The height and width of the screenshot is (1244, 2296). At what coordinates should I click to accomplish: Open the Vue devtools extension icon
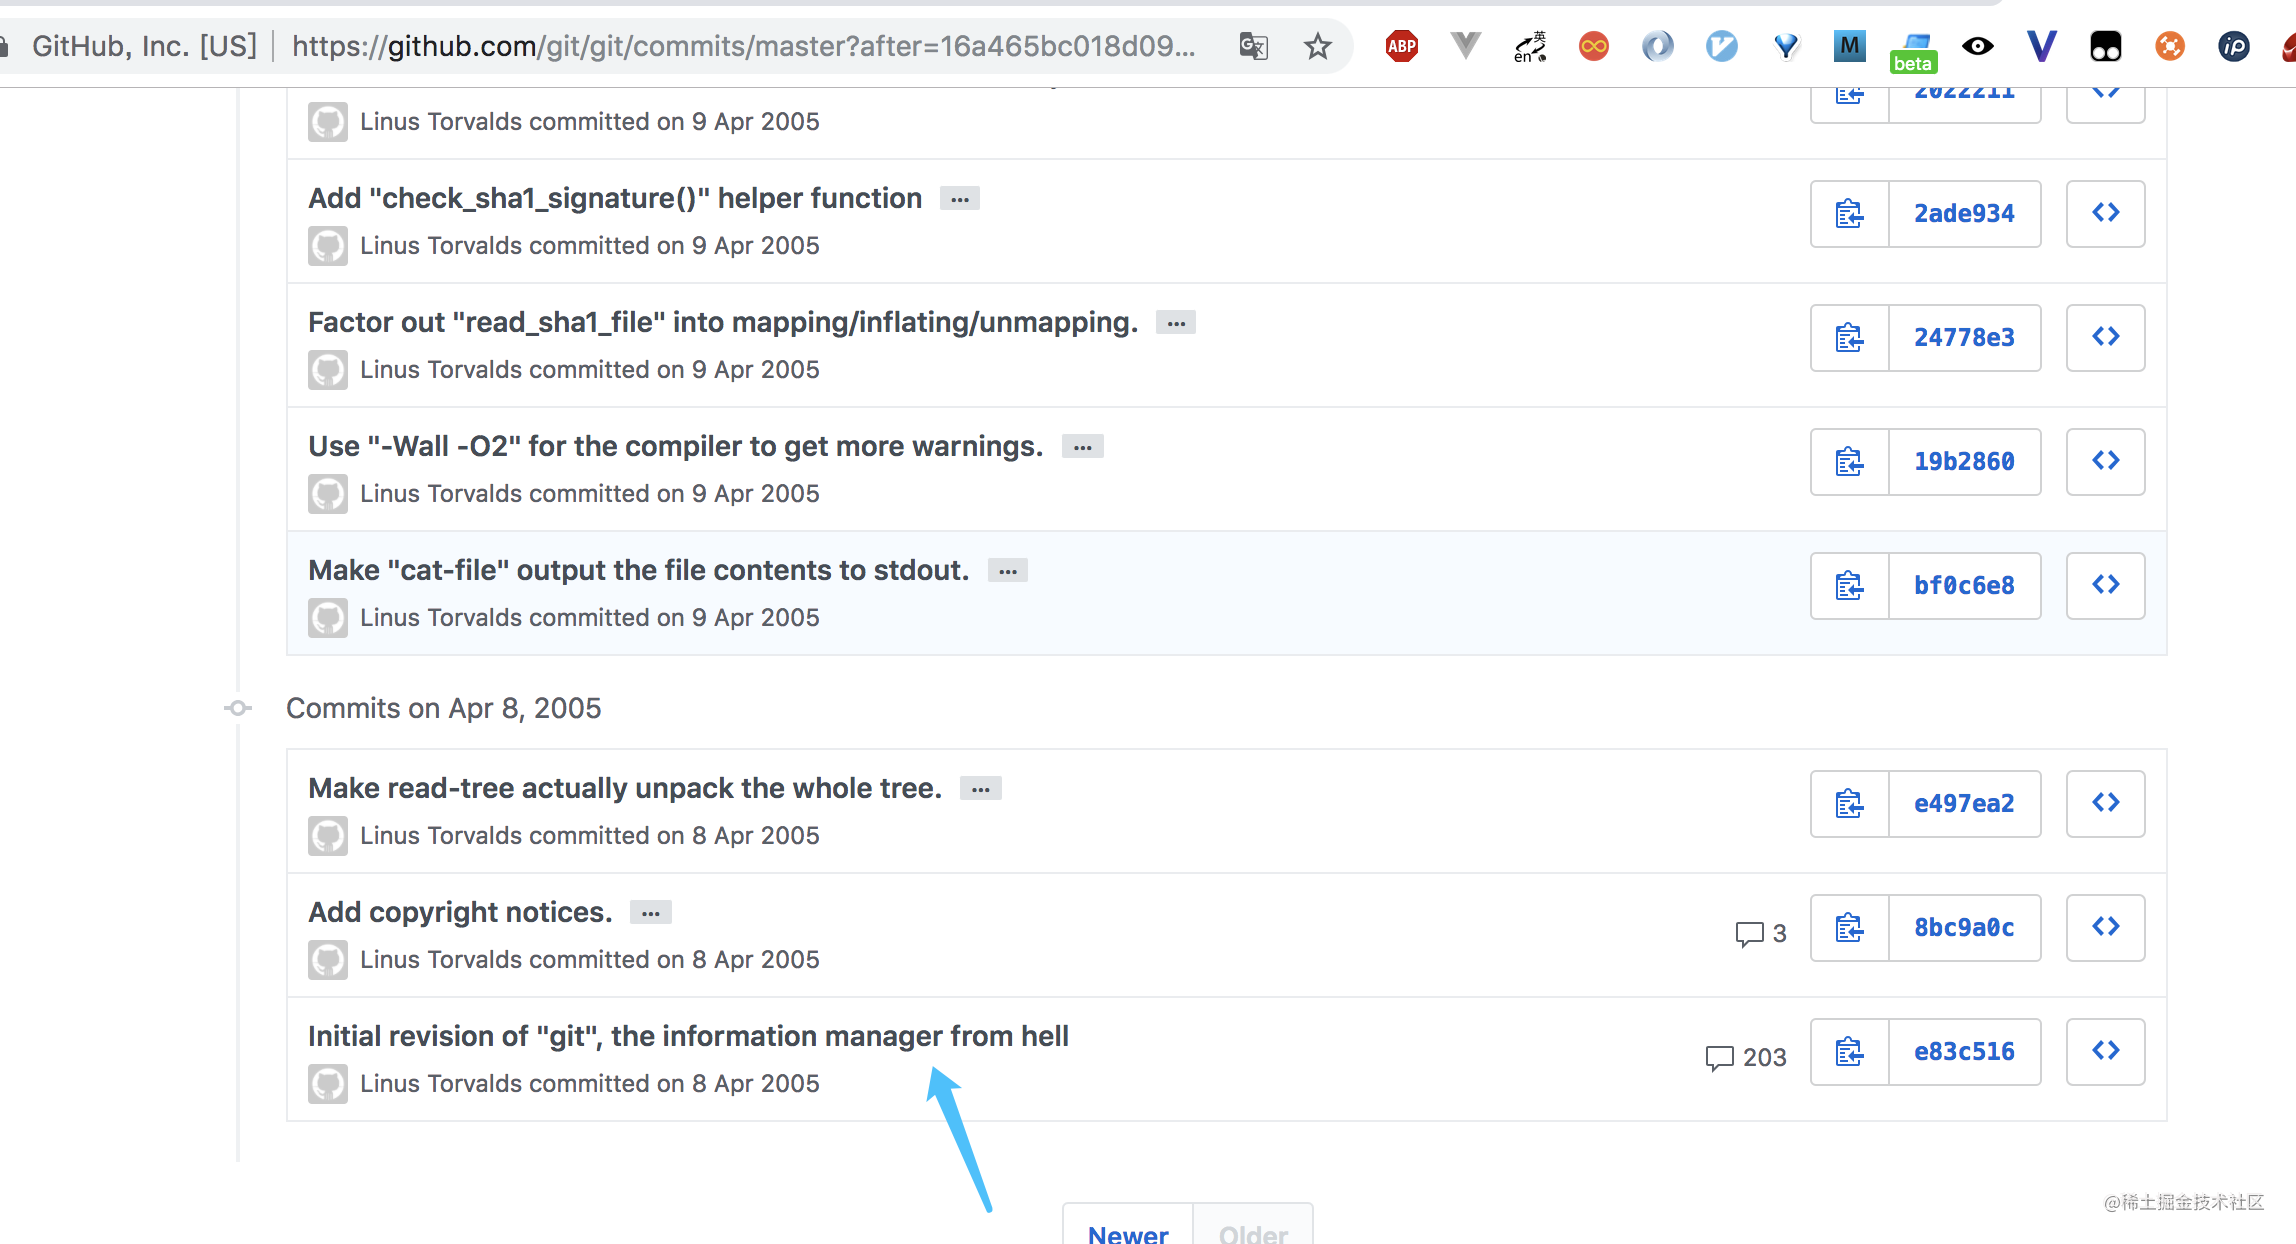(1466, 46)
